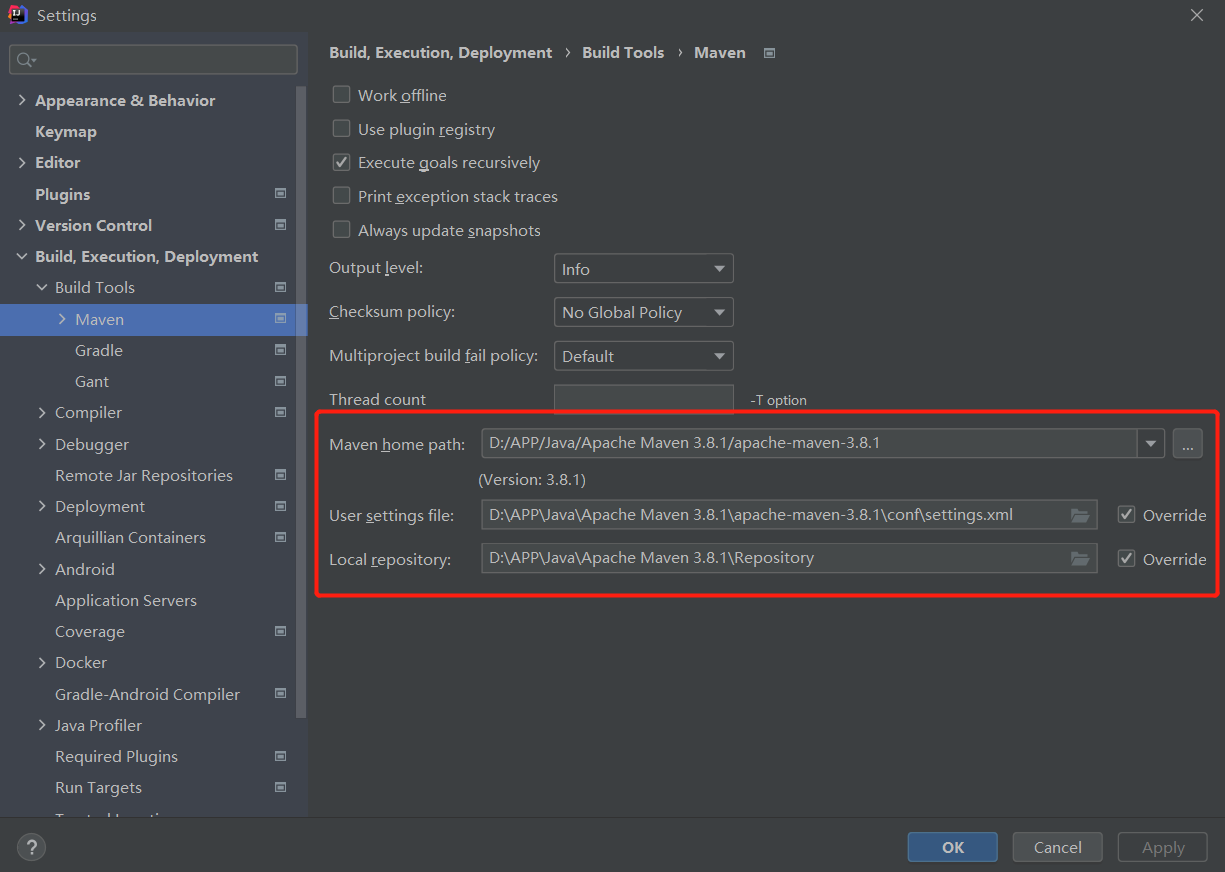The height and width of the screenshot is (872, 1225).
Task: Enable the Work offline checkbox
Action: point(341,95)
